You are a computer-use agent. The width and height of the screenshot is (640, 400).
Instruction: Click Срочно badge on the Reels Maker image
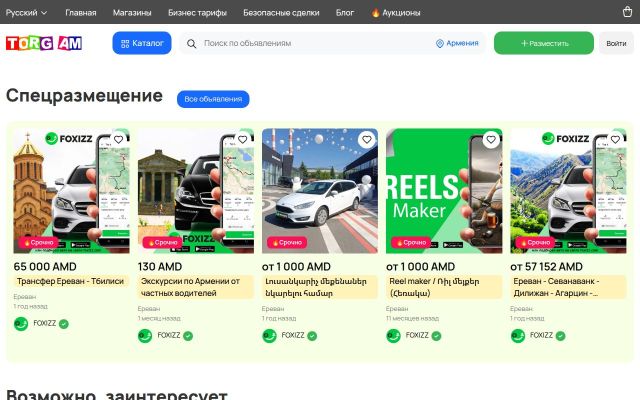pyautogui.click(x=411, y=242)
